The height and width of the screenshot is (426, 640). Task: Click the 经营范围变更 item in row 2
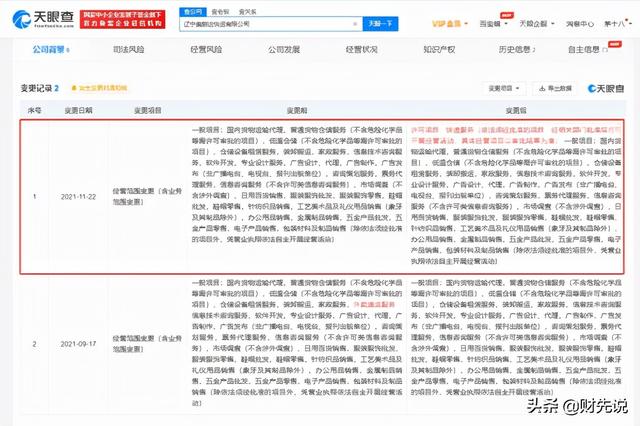tap(147, 344)
